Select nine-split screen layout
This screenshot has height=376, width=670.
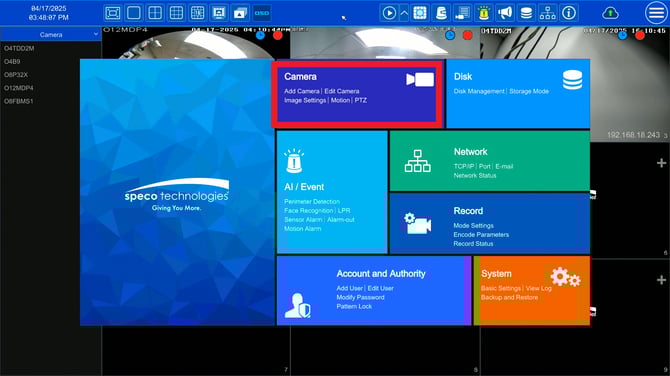coord(176,13)
